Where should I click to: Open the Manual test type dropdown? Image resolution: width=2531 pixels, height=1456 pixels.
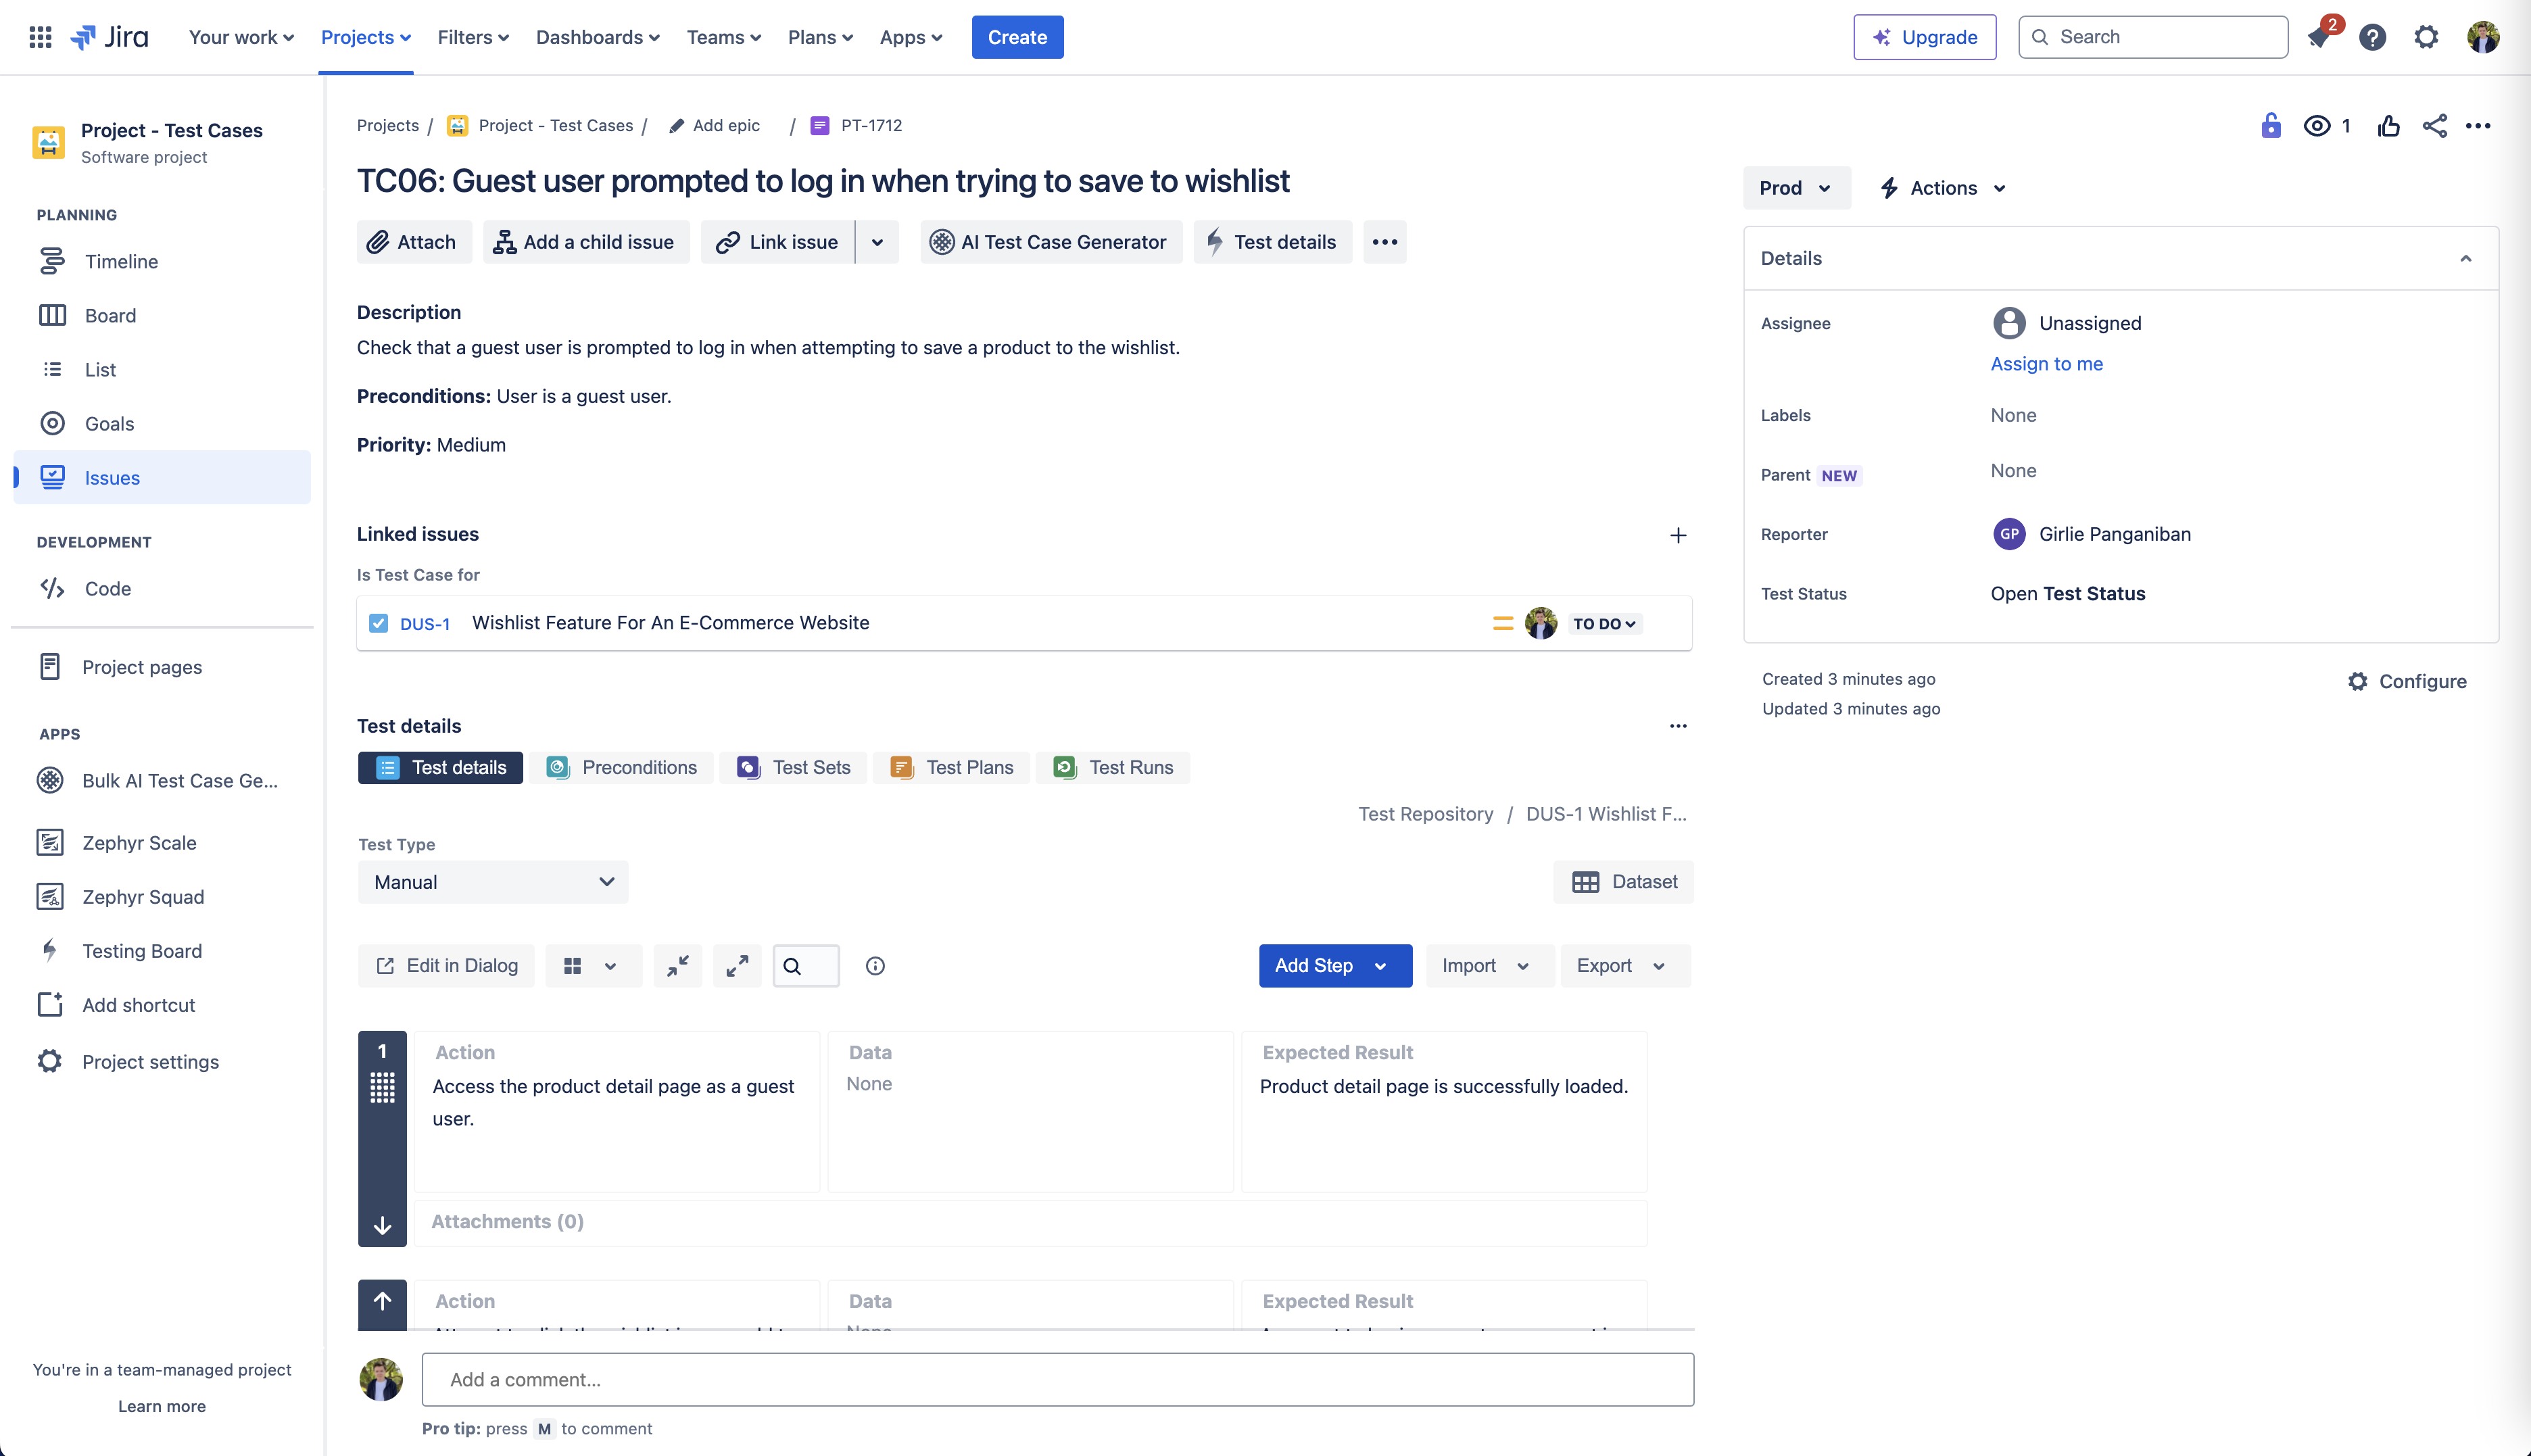492,881
